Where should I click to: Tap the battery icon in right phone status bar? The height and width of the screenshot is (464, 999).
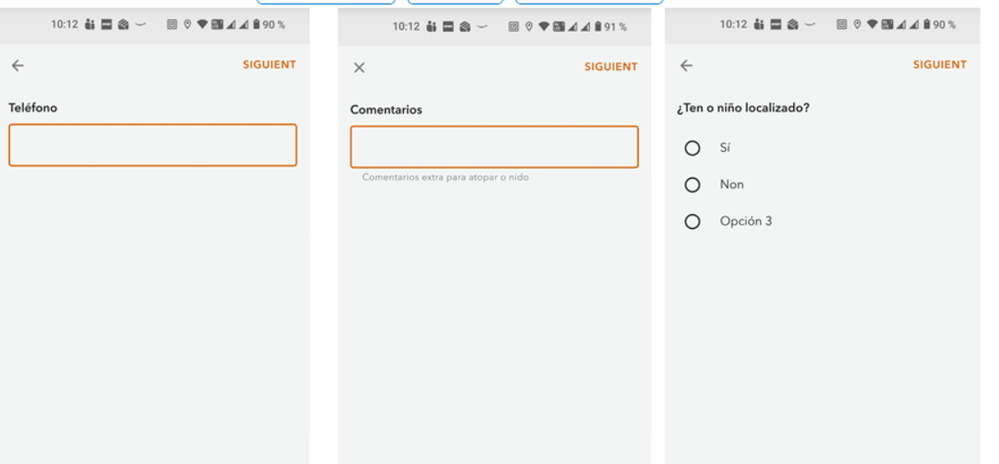926,25
